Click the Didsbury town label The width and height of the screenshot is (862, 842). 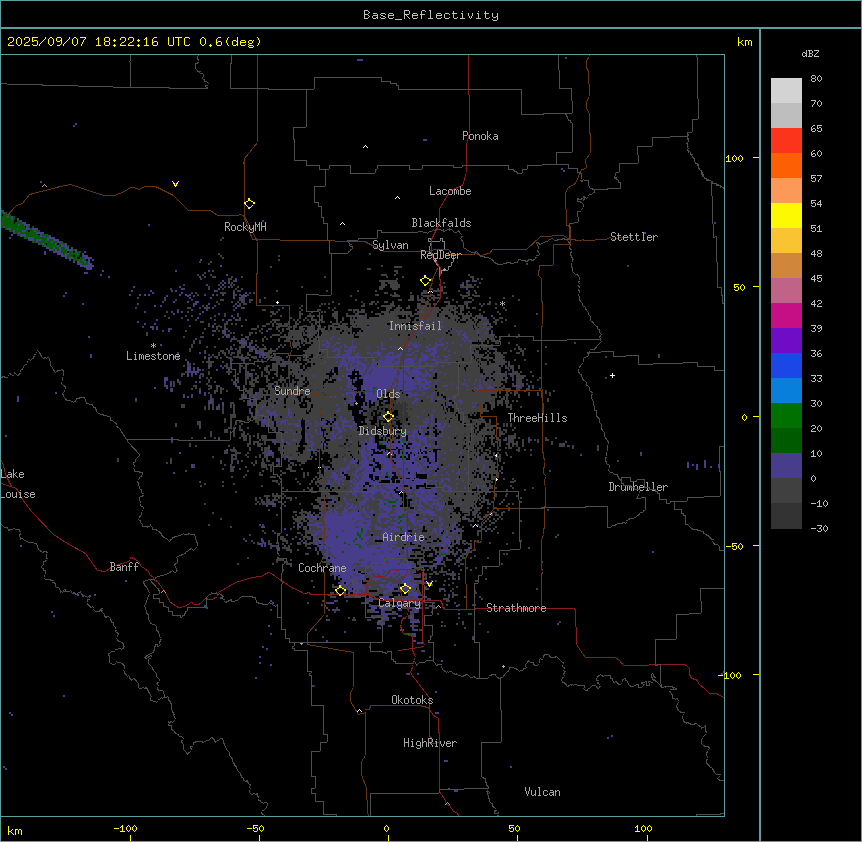pyautogui.click(x=383, y=431)
